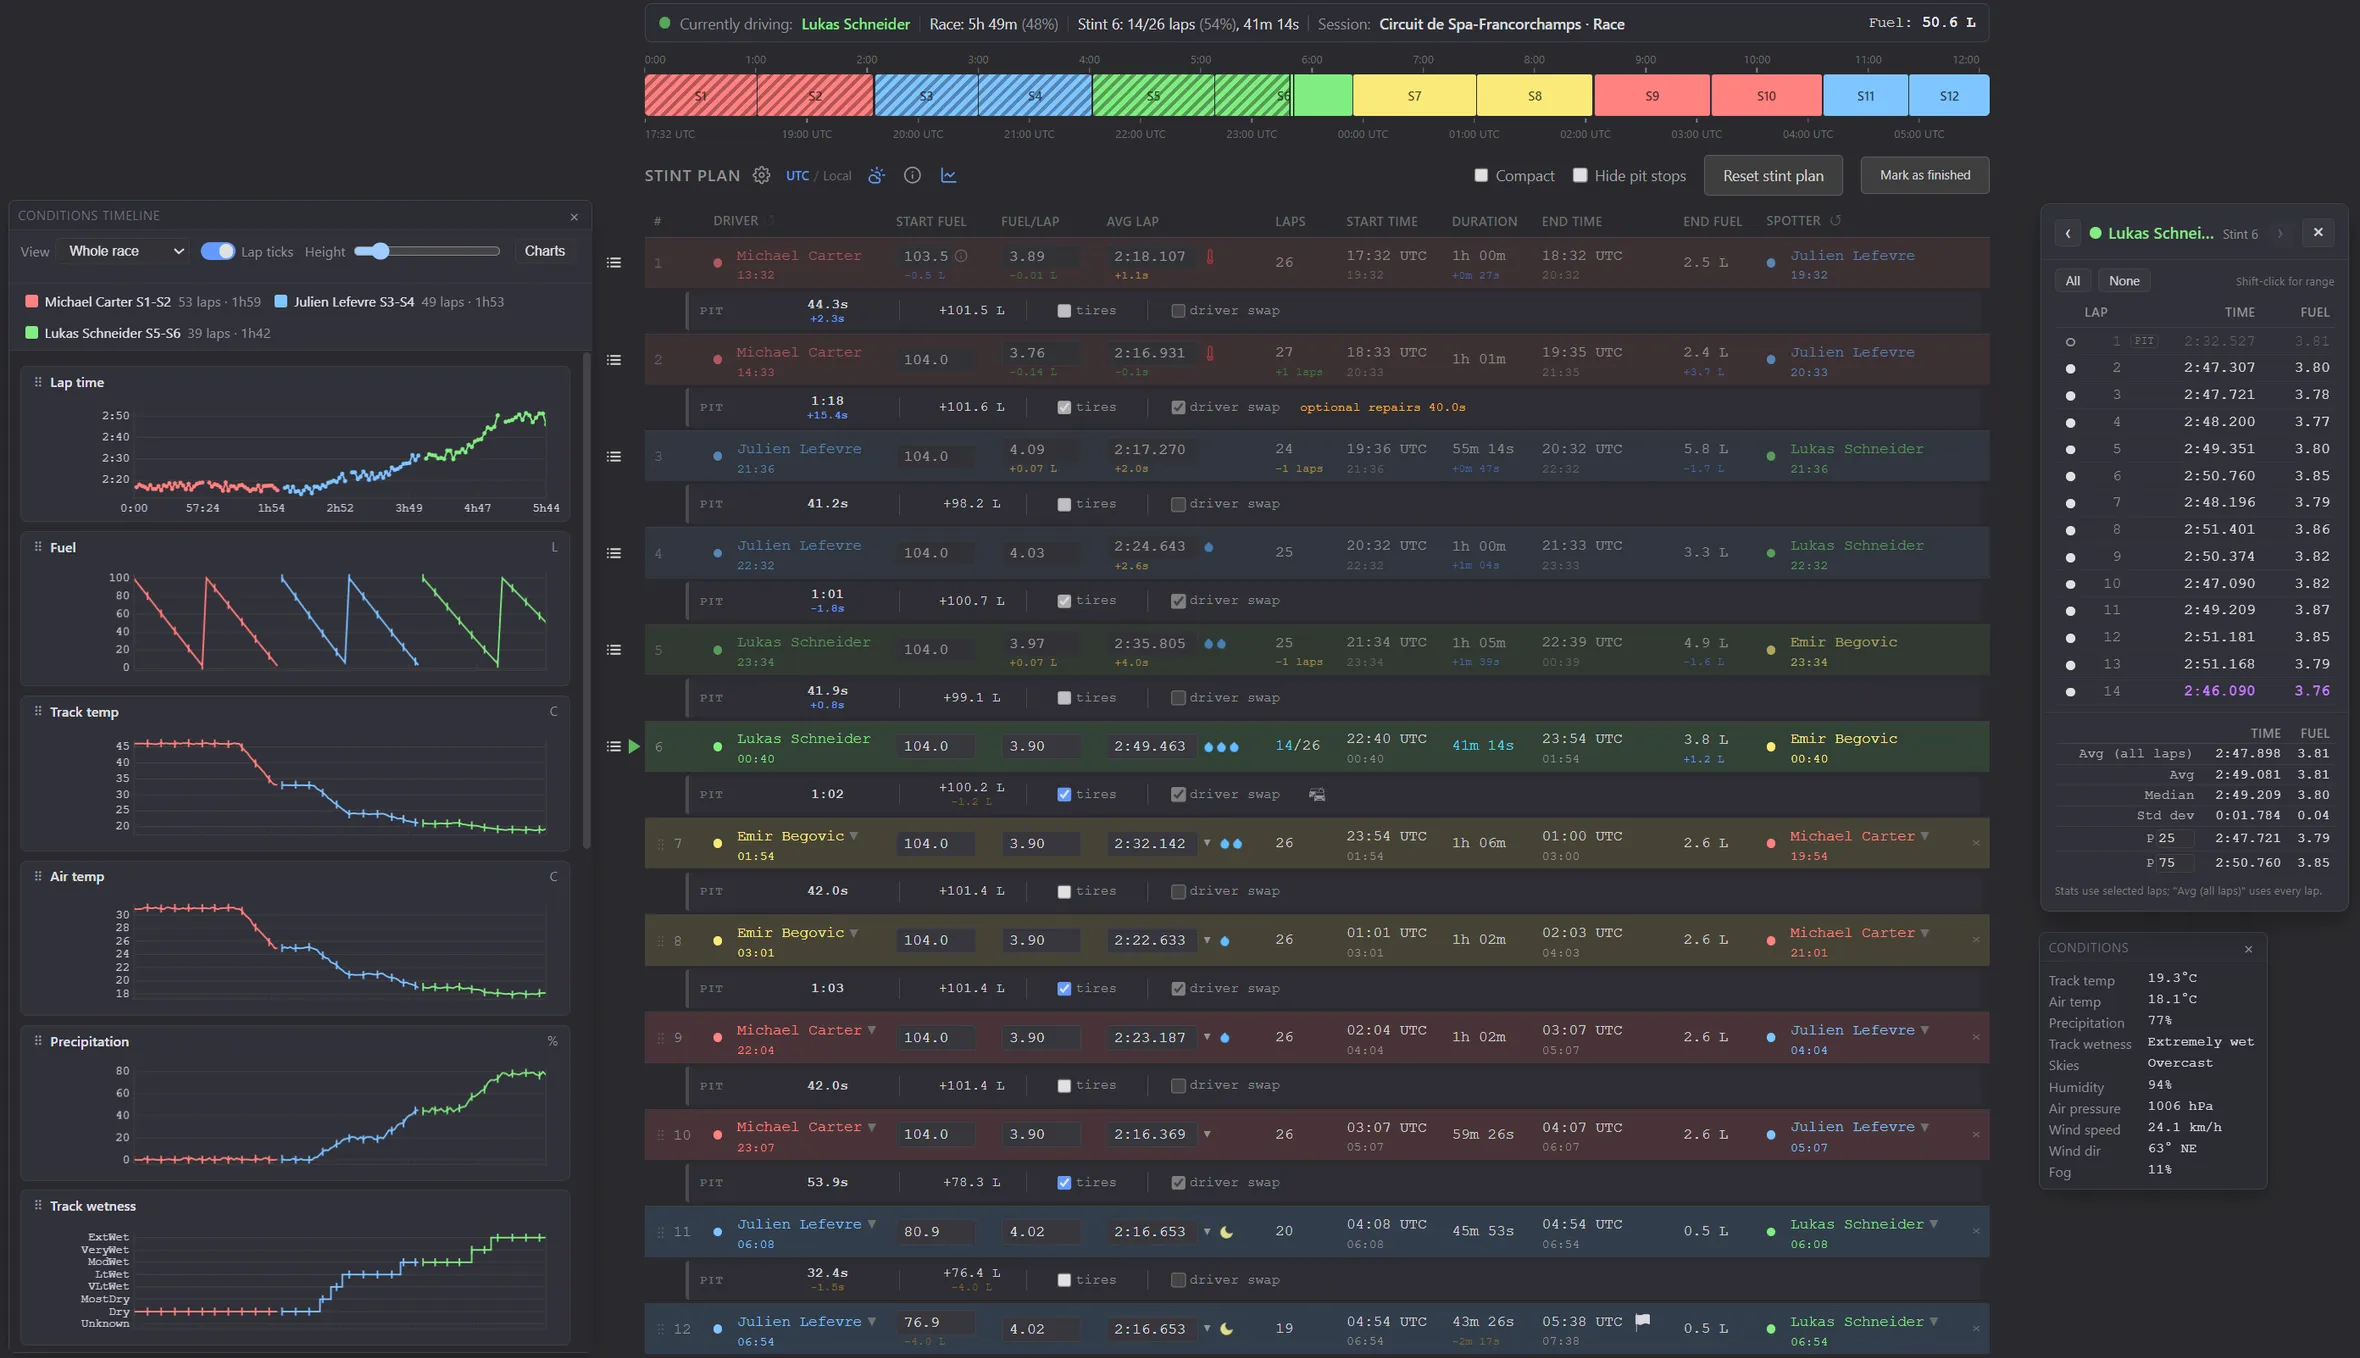Open stint plan settings gear

[x=762, y=175]
